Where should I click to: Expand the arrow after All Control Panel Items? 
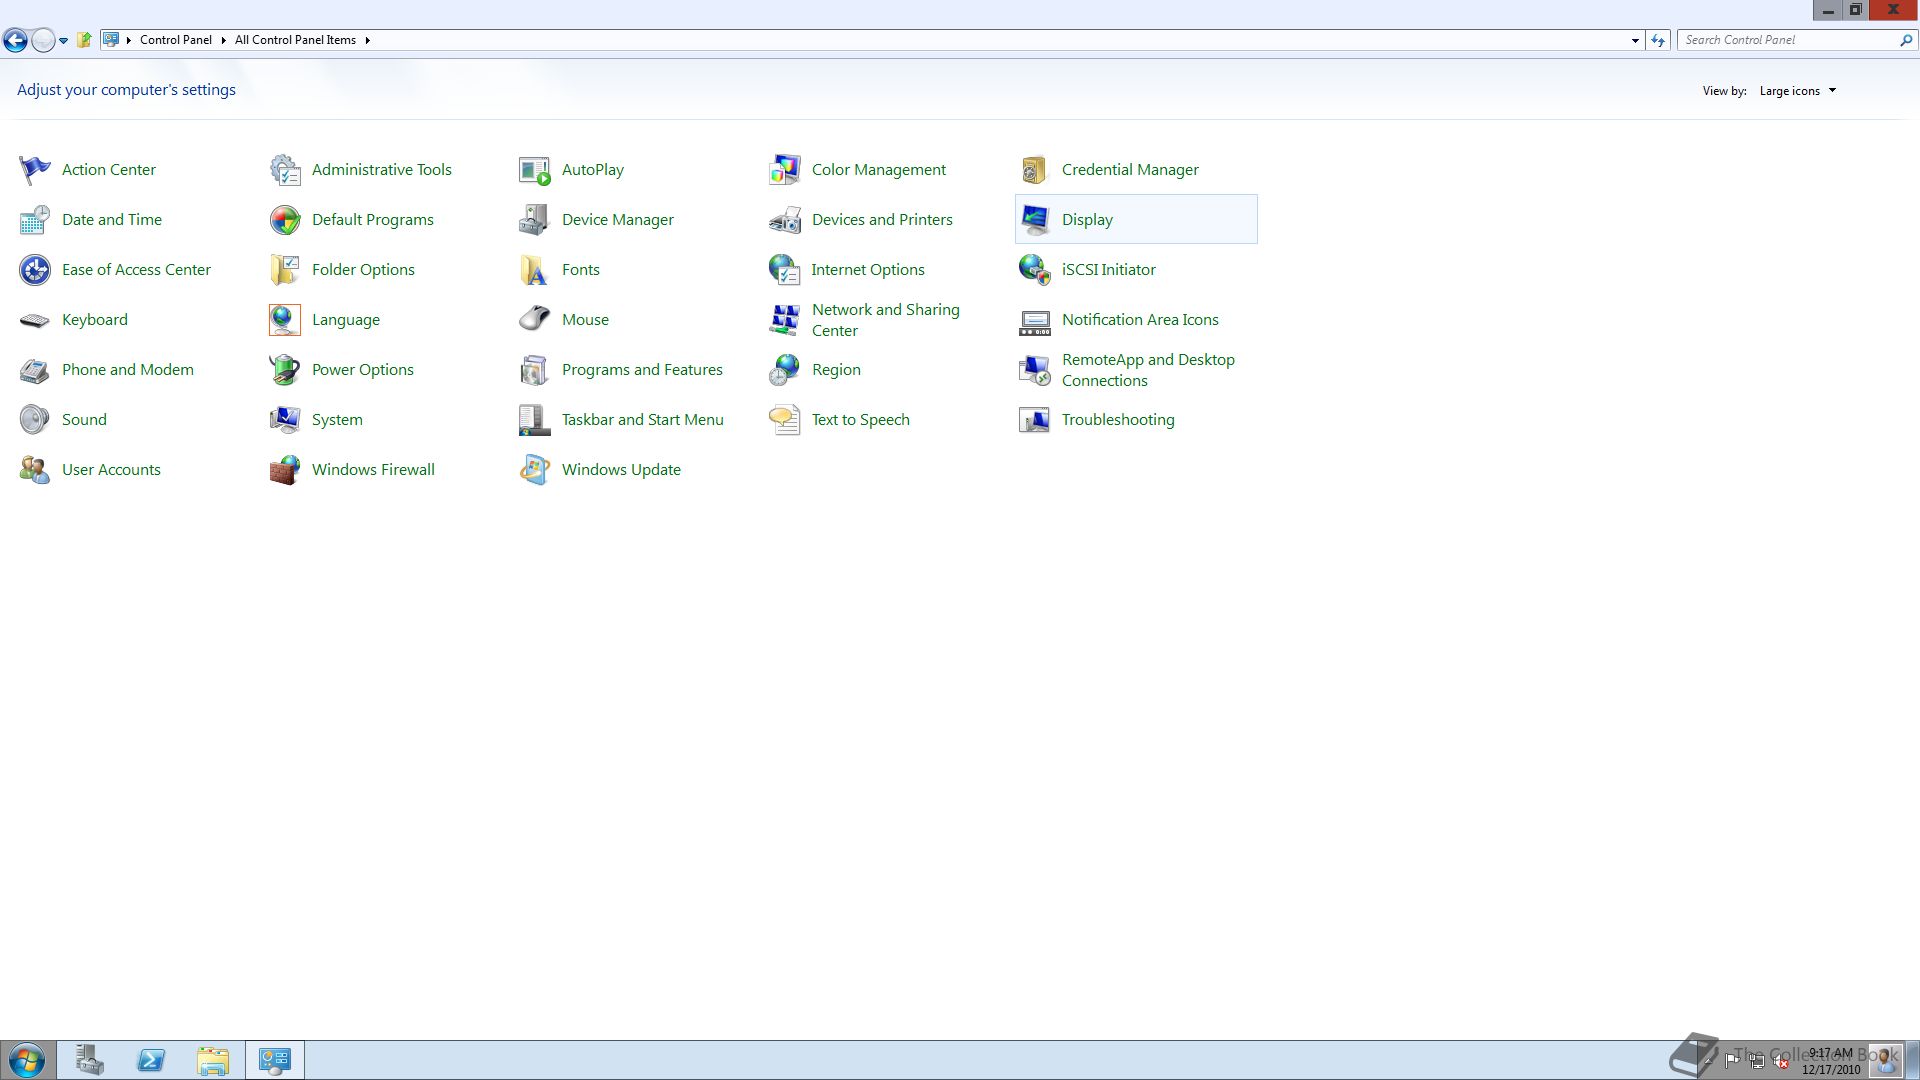click(367, 41)
